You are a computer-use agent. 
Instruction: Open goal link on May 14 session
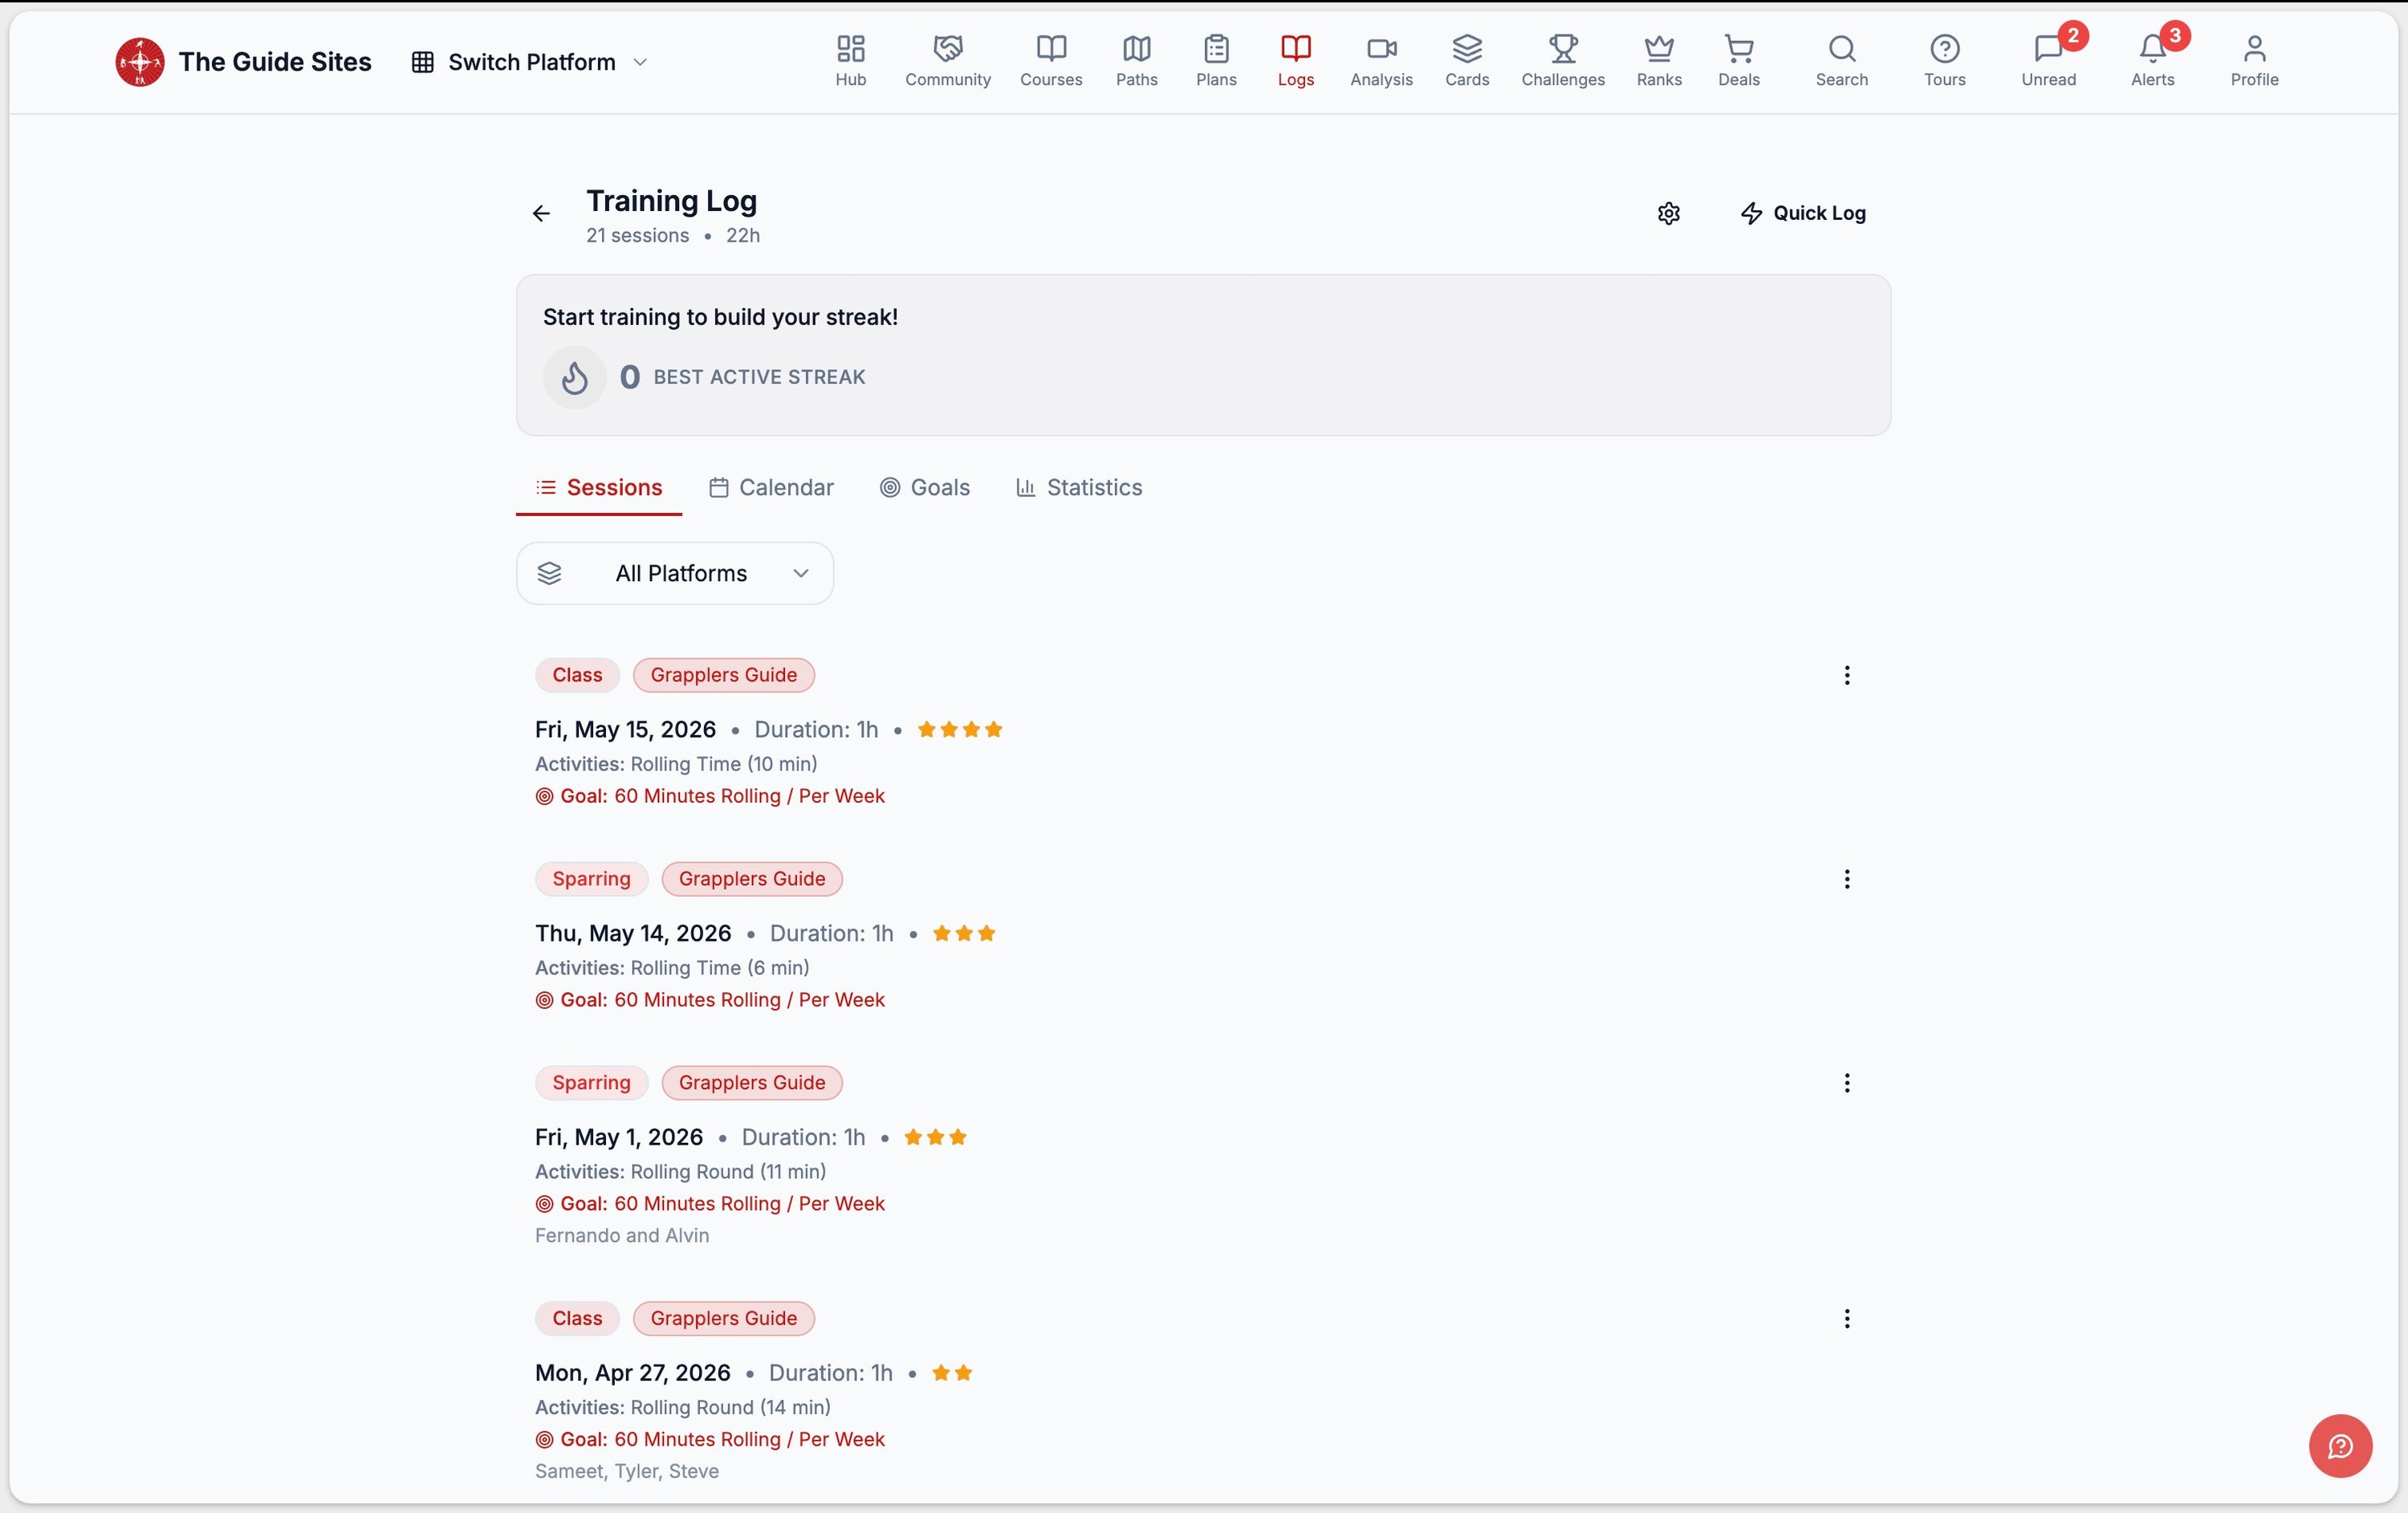click(710, 1000)
